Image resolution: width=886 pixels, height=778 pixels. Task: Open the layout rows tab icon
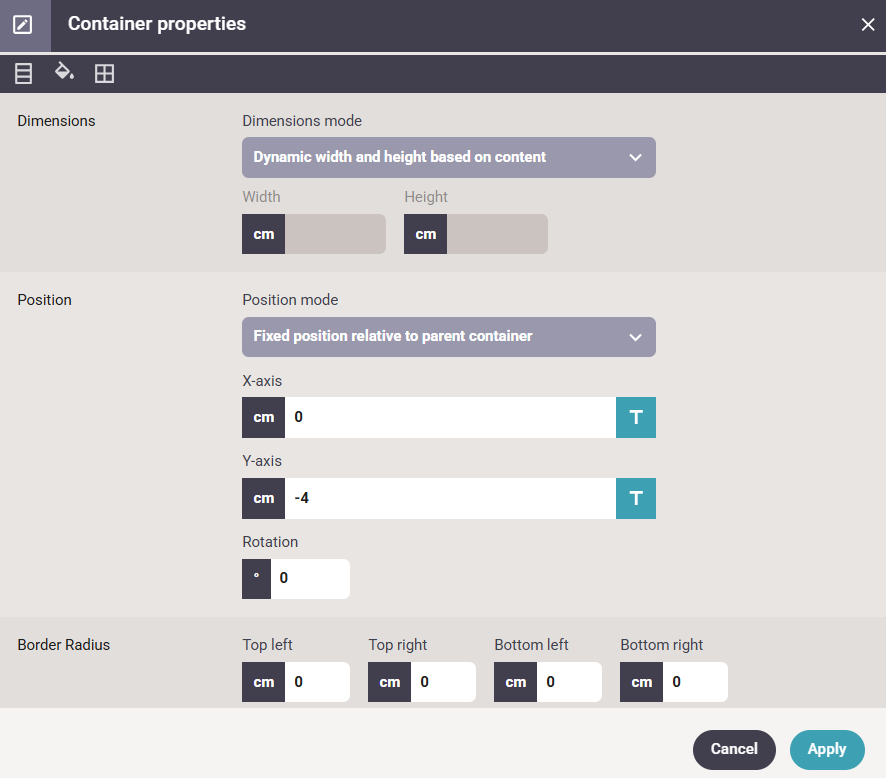tap(23, 73)
